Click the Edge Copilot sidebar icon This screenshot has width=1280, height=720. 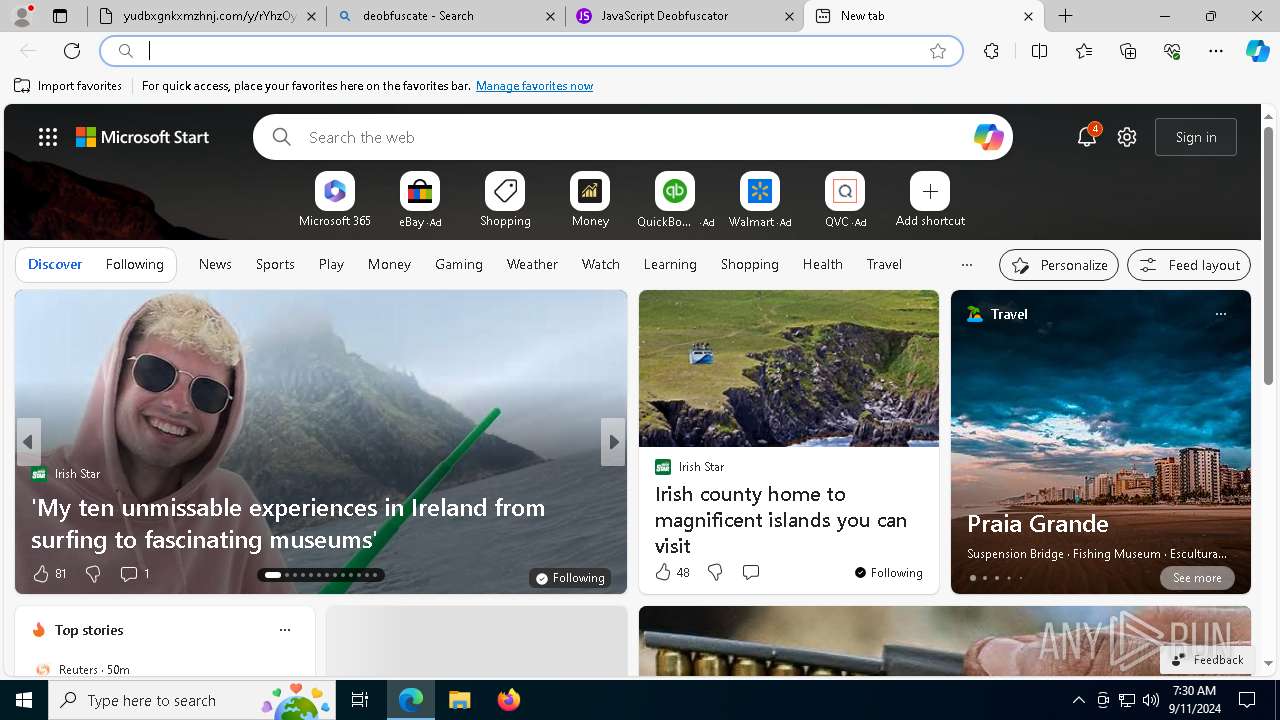pyautogui.click(x=1257, y=51)
